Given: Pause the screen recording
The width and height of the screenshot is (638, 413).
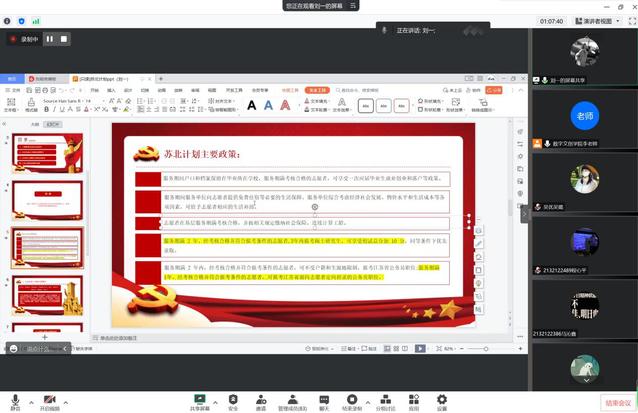Looking at the screenshot, I should click(x=49, y=39).
